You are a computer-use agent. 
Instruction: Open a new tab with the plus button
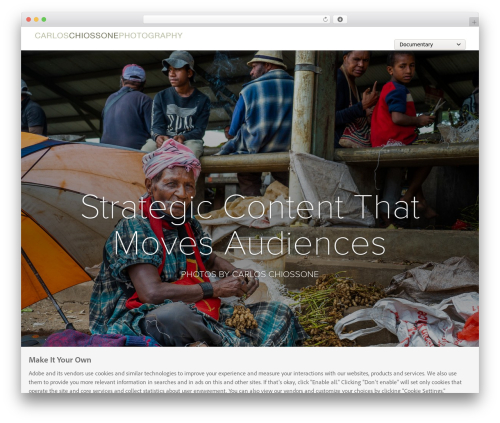coord(474,22)
